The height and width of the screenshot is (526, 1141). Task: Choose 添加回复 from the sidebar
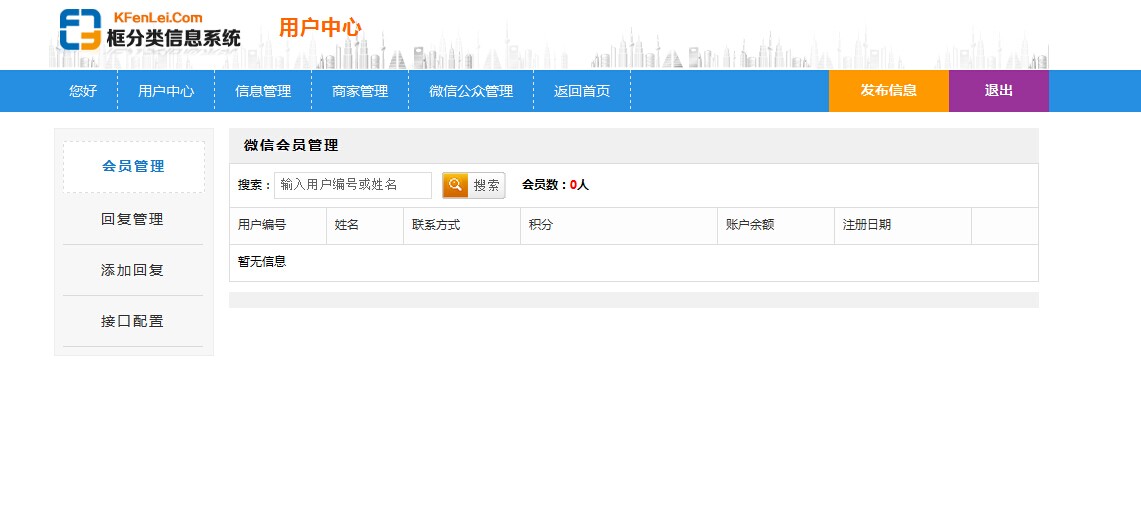[133, 270]
